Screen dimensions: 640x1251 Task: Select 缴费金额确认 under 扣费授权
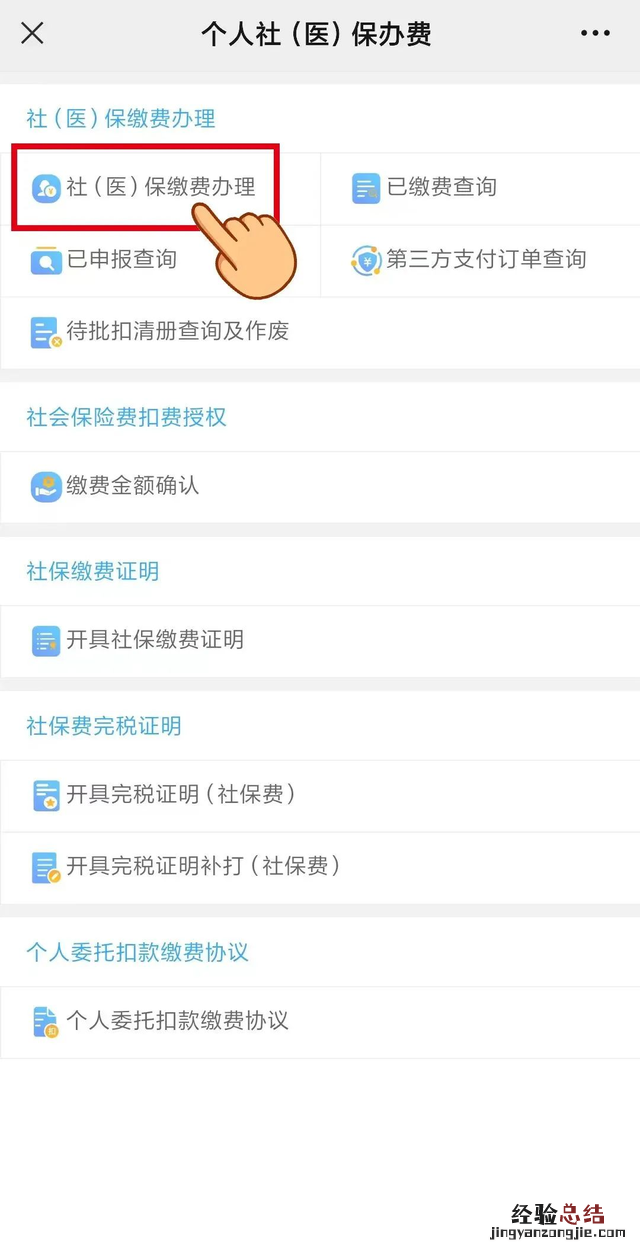click(x=133, y=487)
